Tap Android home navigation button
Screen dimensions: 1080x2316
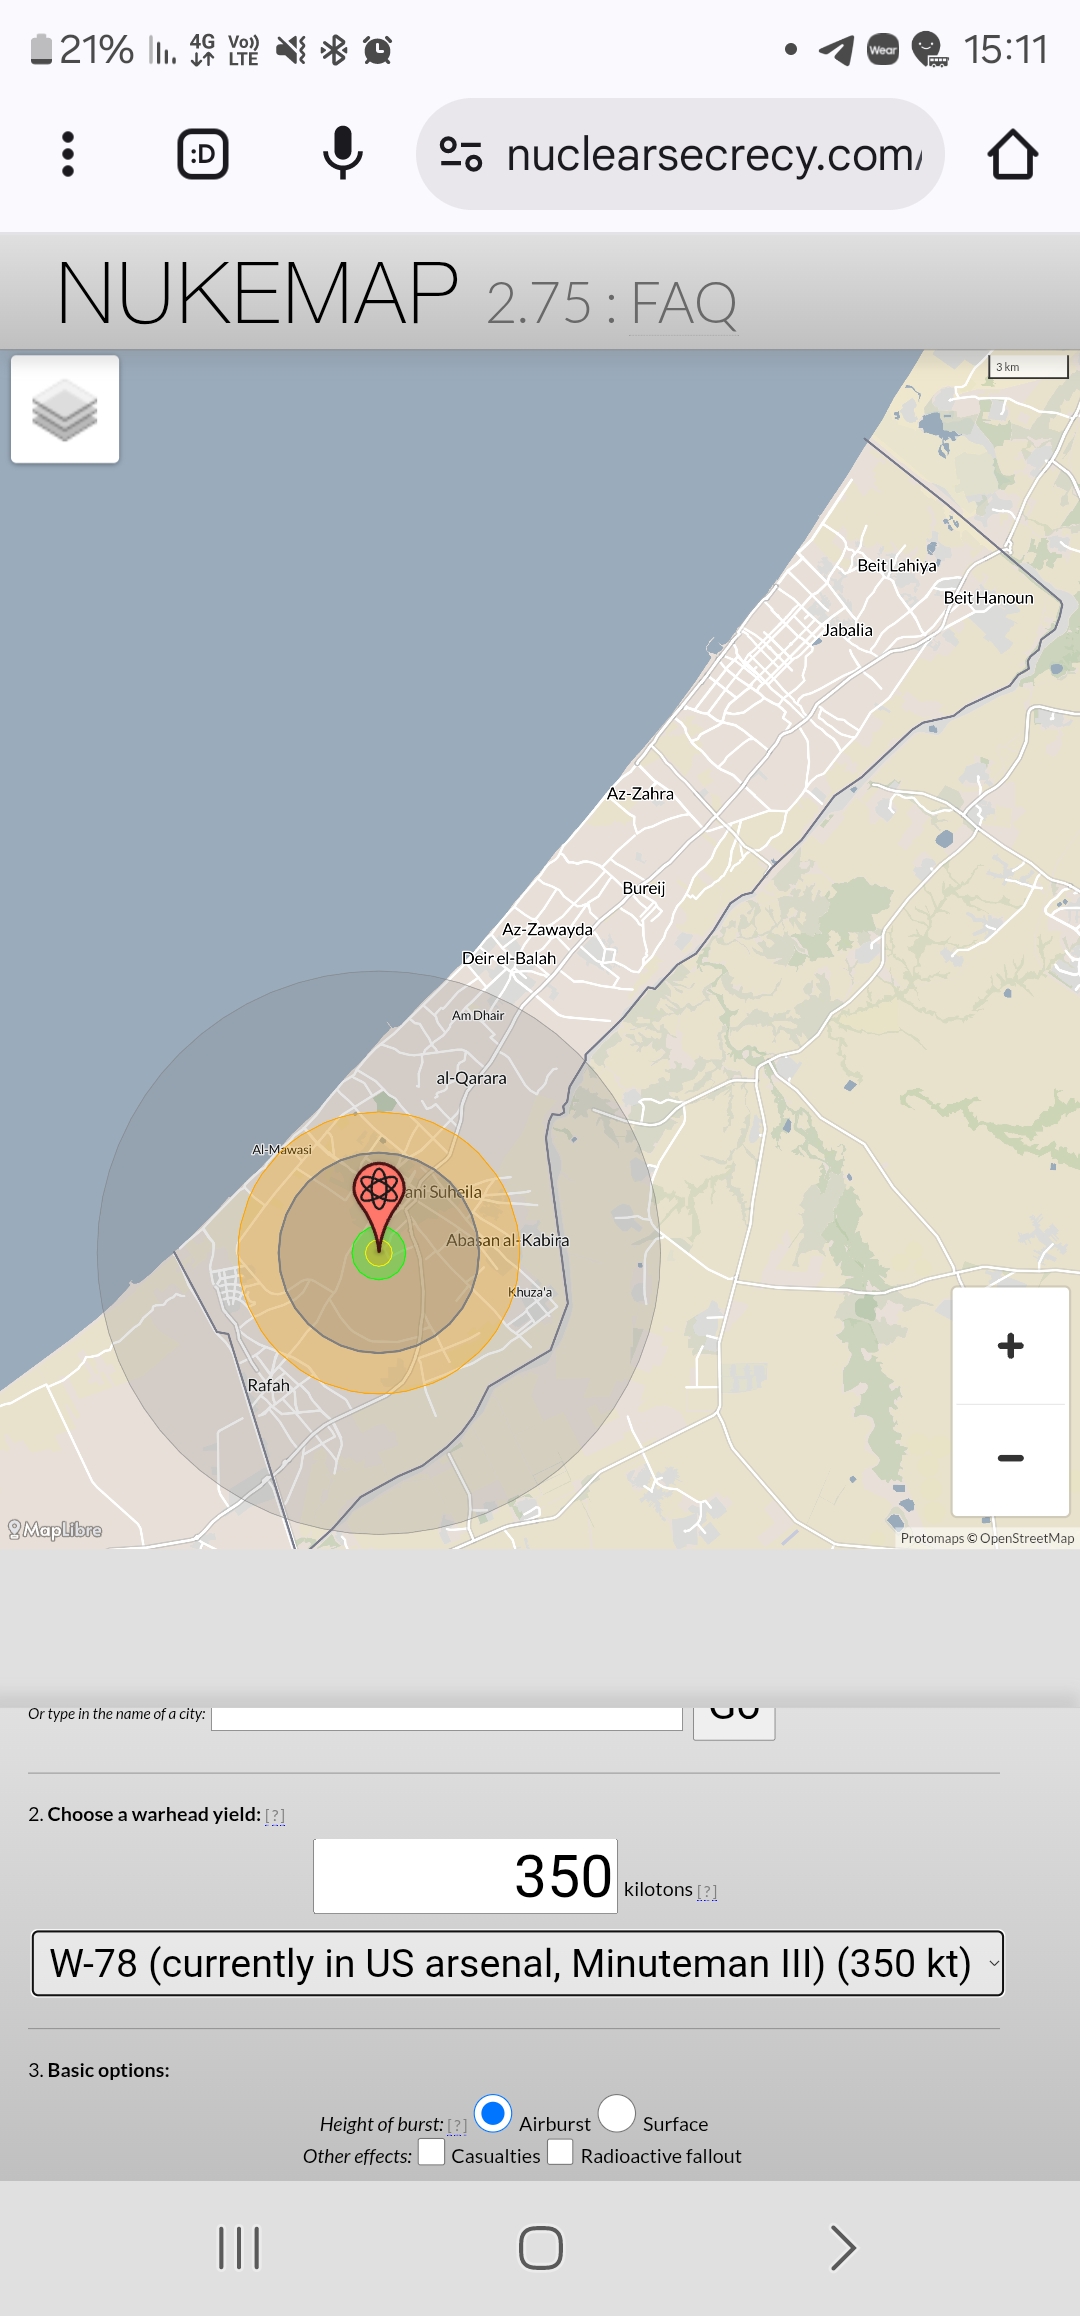[x=541, y=2248]
